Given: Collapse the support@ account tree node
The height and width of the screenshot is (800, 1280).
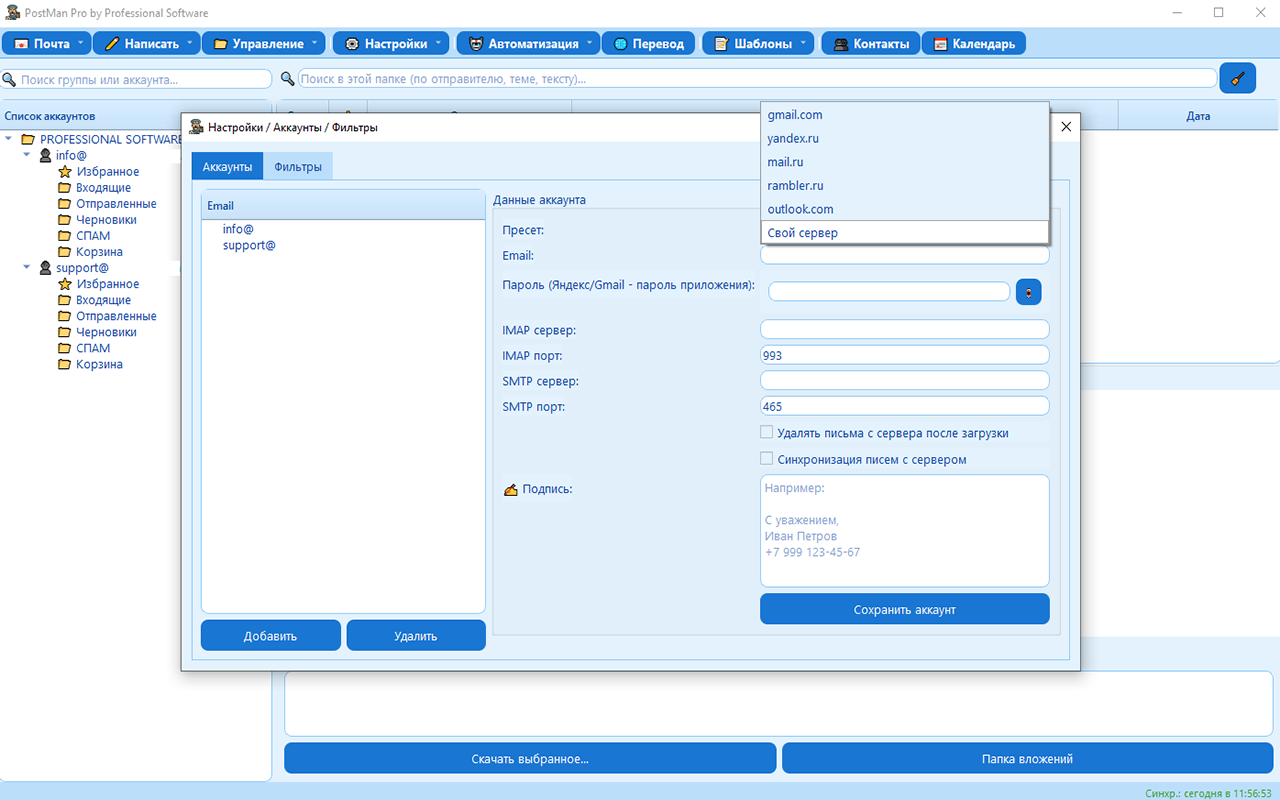Looking at the screenshot, I should [x=27, y=267].
